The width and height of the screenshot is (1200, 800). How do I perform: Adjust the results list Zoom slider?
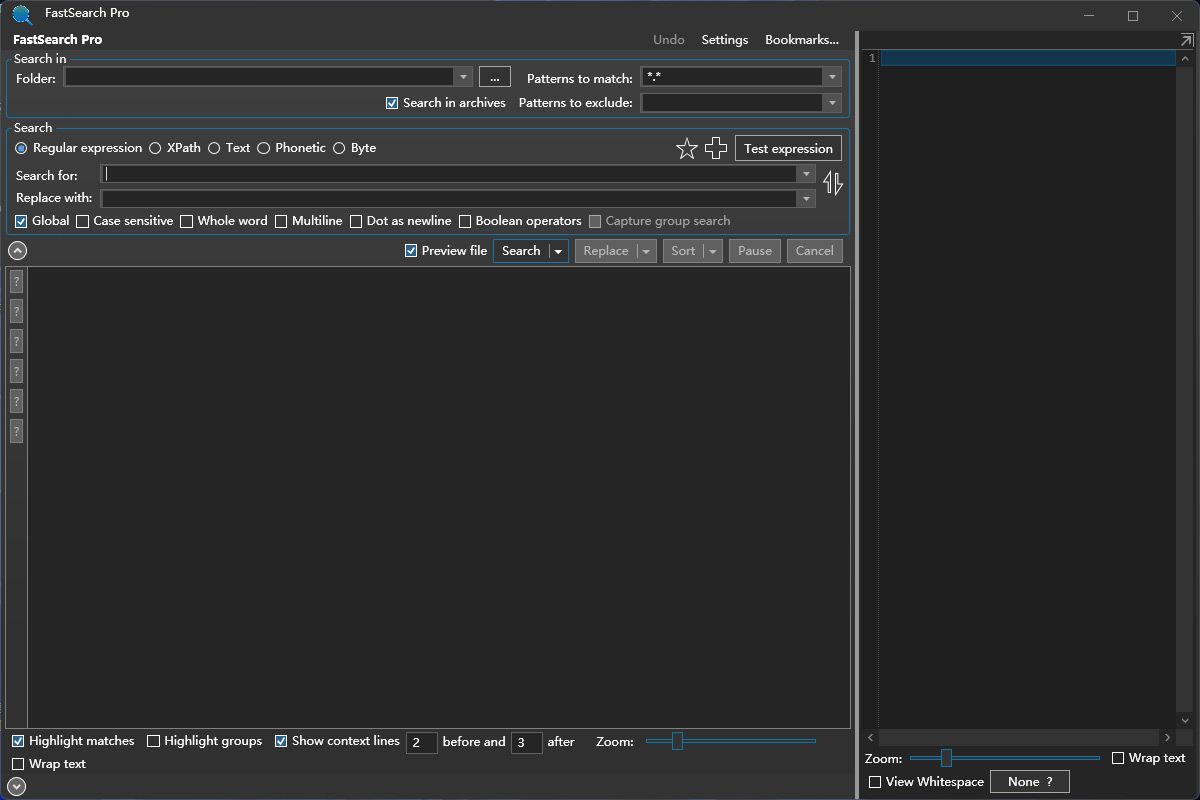pyautogui.click(x=730, y=741)
